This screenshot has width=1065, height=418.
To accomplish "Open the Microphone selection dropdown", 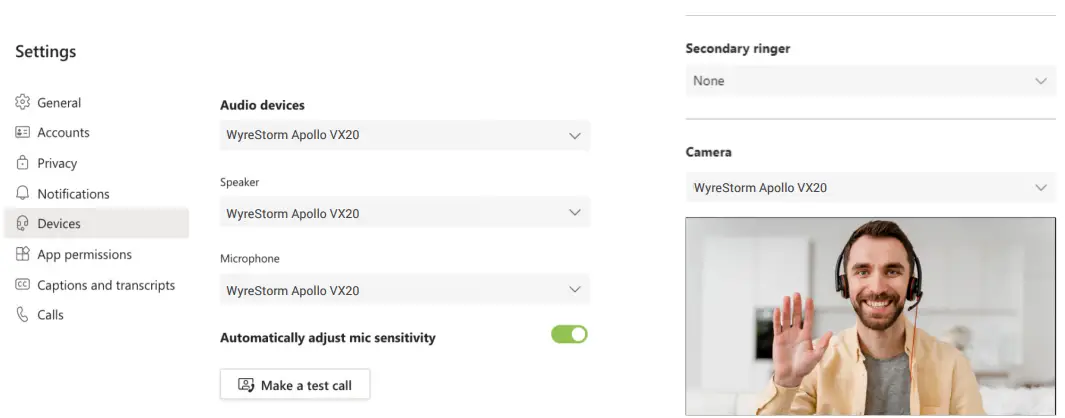I will [x=404, y=290].
